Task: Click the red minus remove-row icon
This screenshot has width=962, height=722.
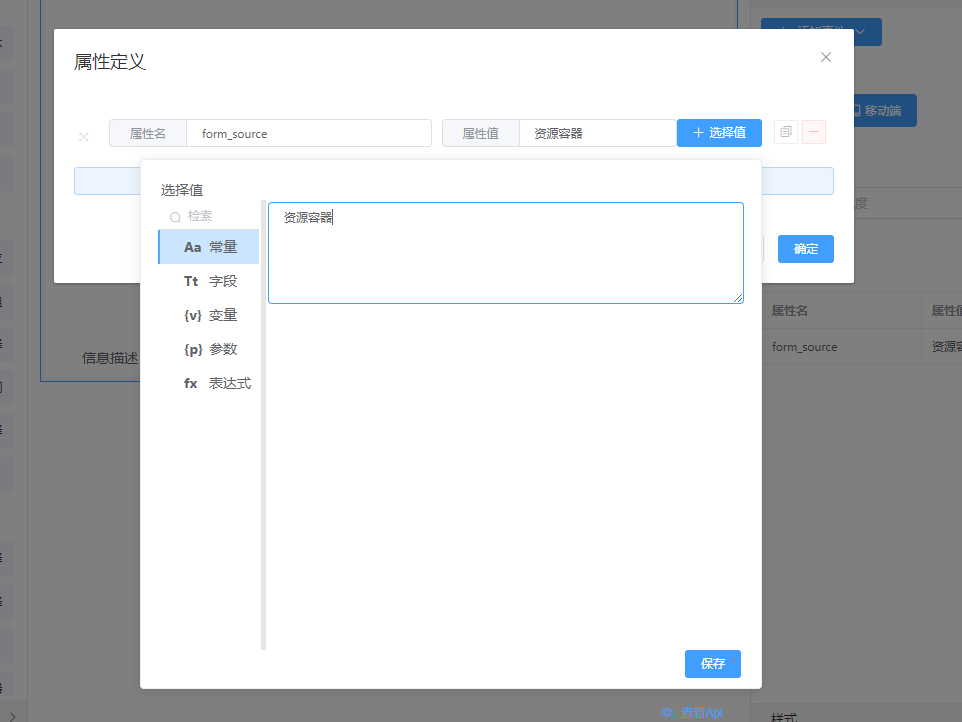Action: [x=814, y=133]
